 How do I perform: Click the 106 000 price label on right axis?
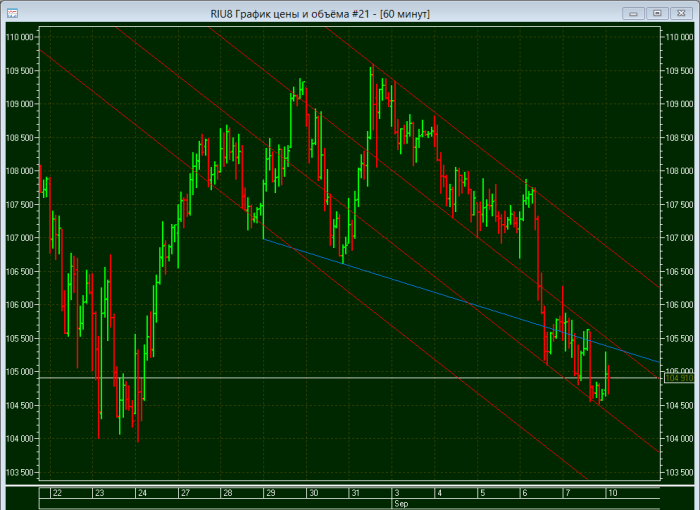679,305
